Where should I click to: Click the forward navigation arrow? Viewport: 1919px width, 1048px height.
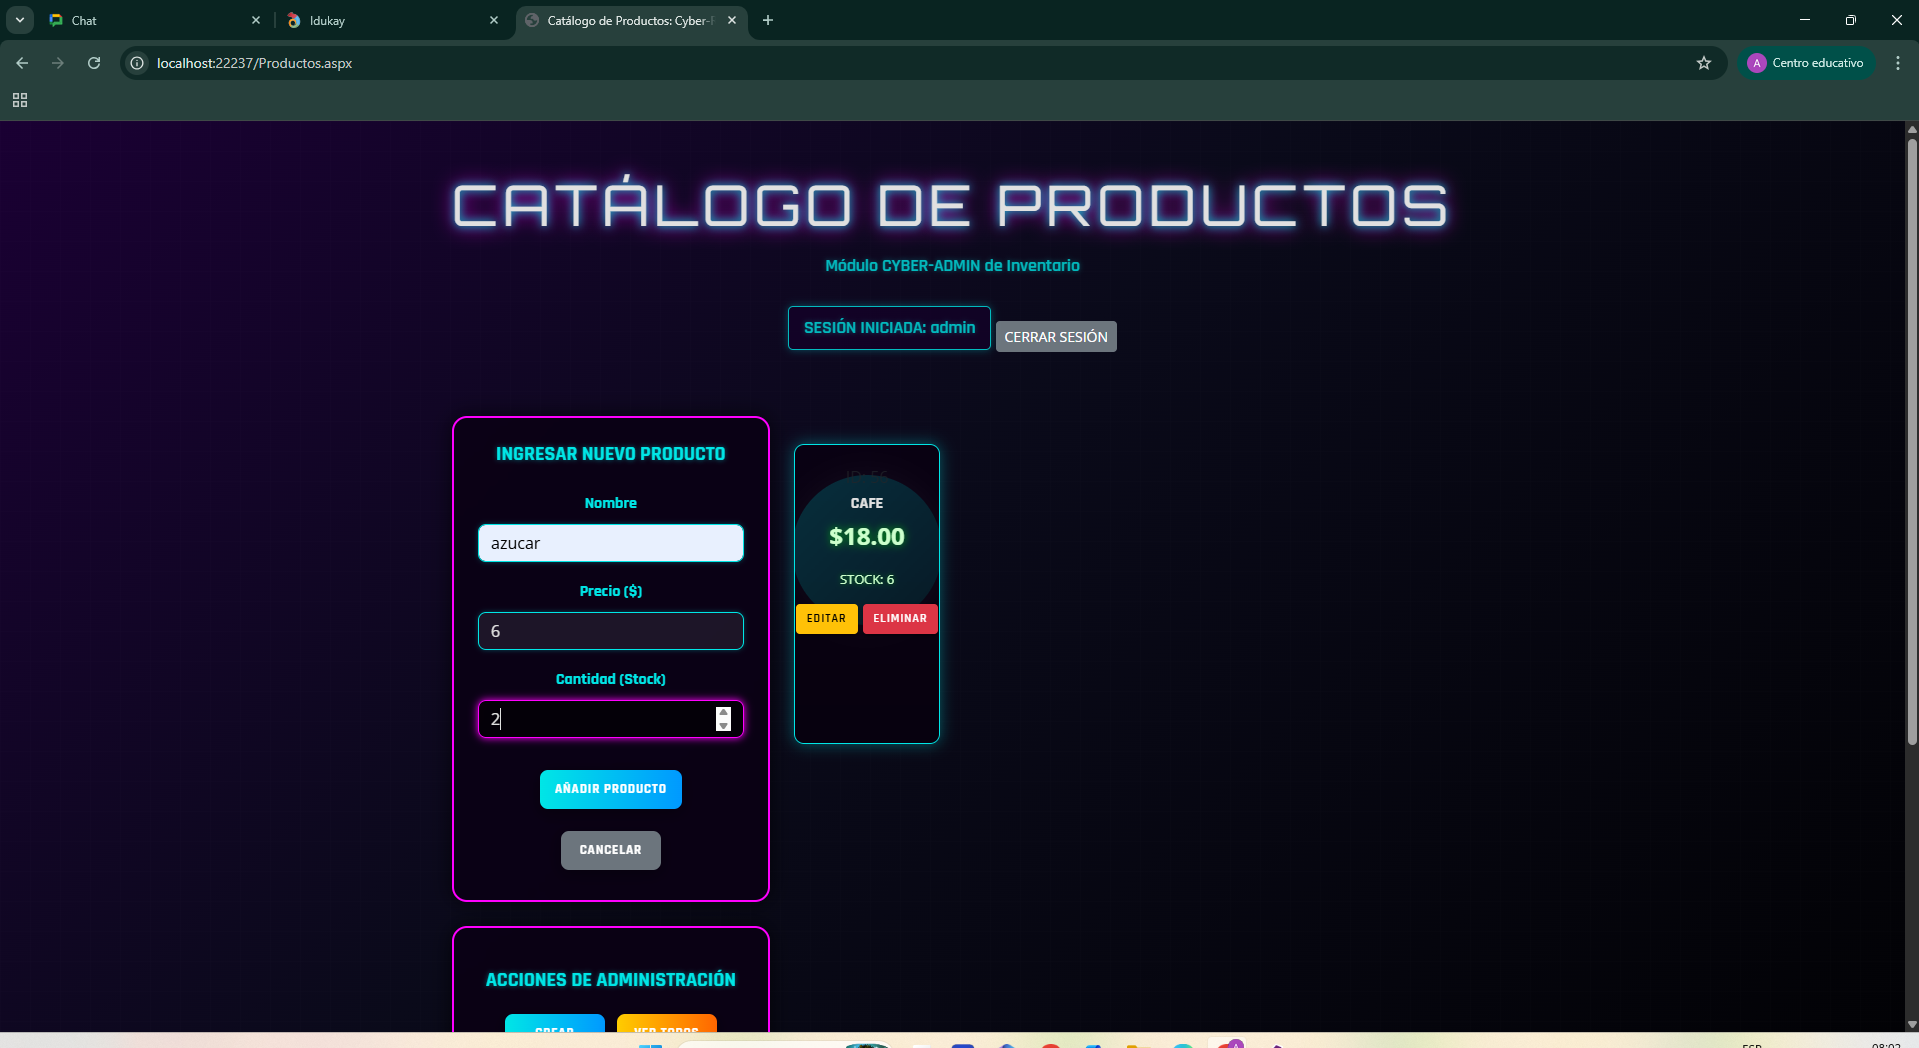(58, 63)
